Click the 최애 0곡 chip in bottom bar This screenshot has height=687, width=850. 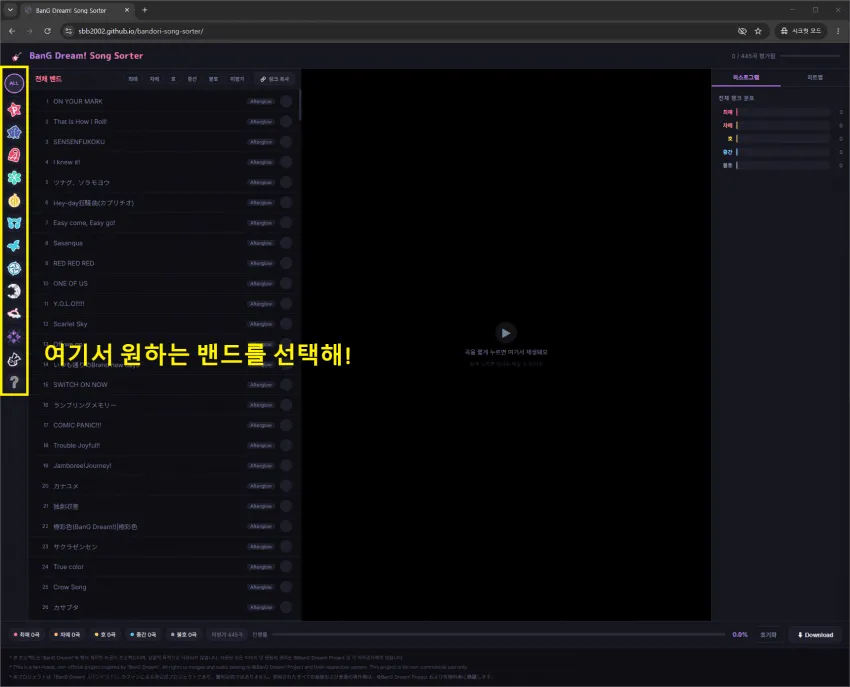(27, 634)
